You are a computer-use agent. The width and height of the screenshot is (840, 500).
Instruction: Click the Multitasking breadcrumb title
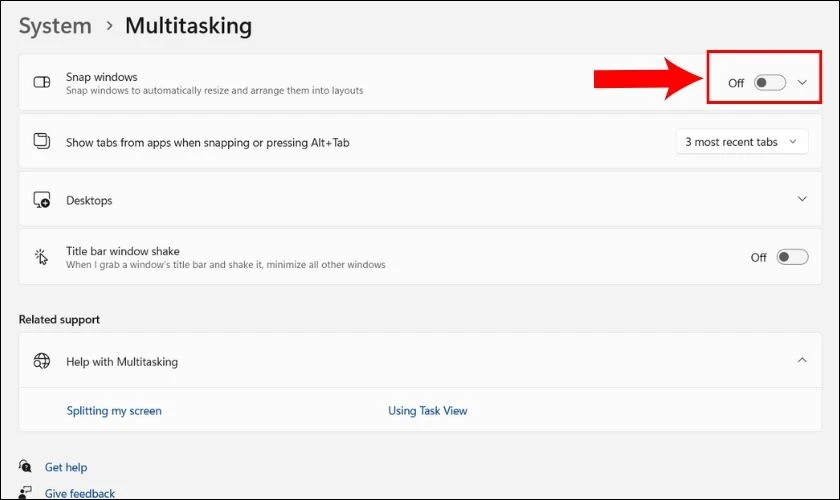pyautogui.click(x=189, y=26)
